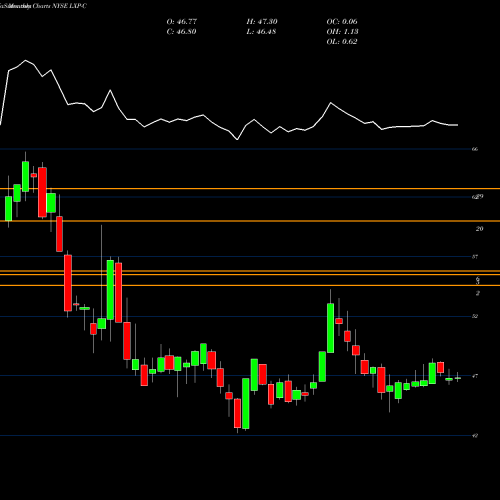Image resolution: width=500 pixels, height=500 pixels.
Task: Select the low value 'L: 46.48'
Action: pyautogui.click(x=261, y=32)
